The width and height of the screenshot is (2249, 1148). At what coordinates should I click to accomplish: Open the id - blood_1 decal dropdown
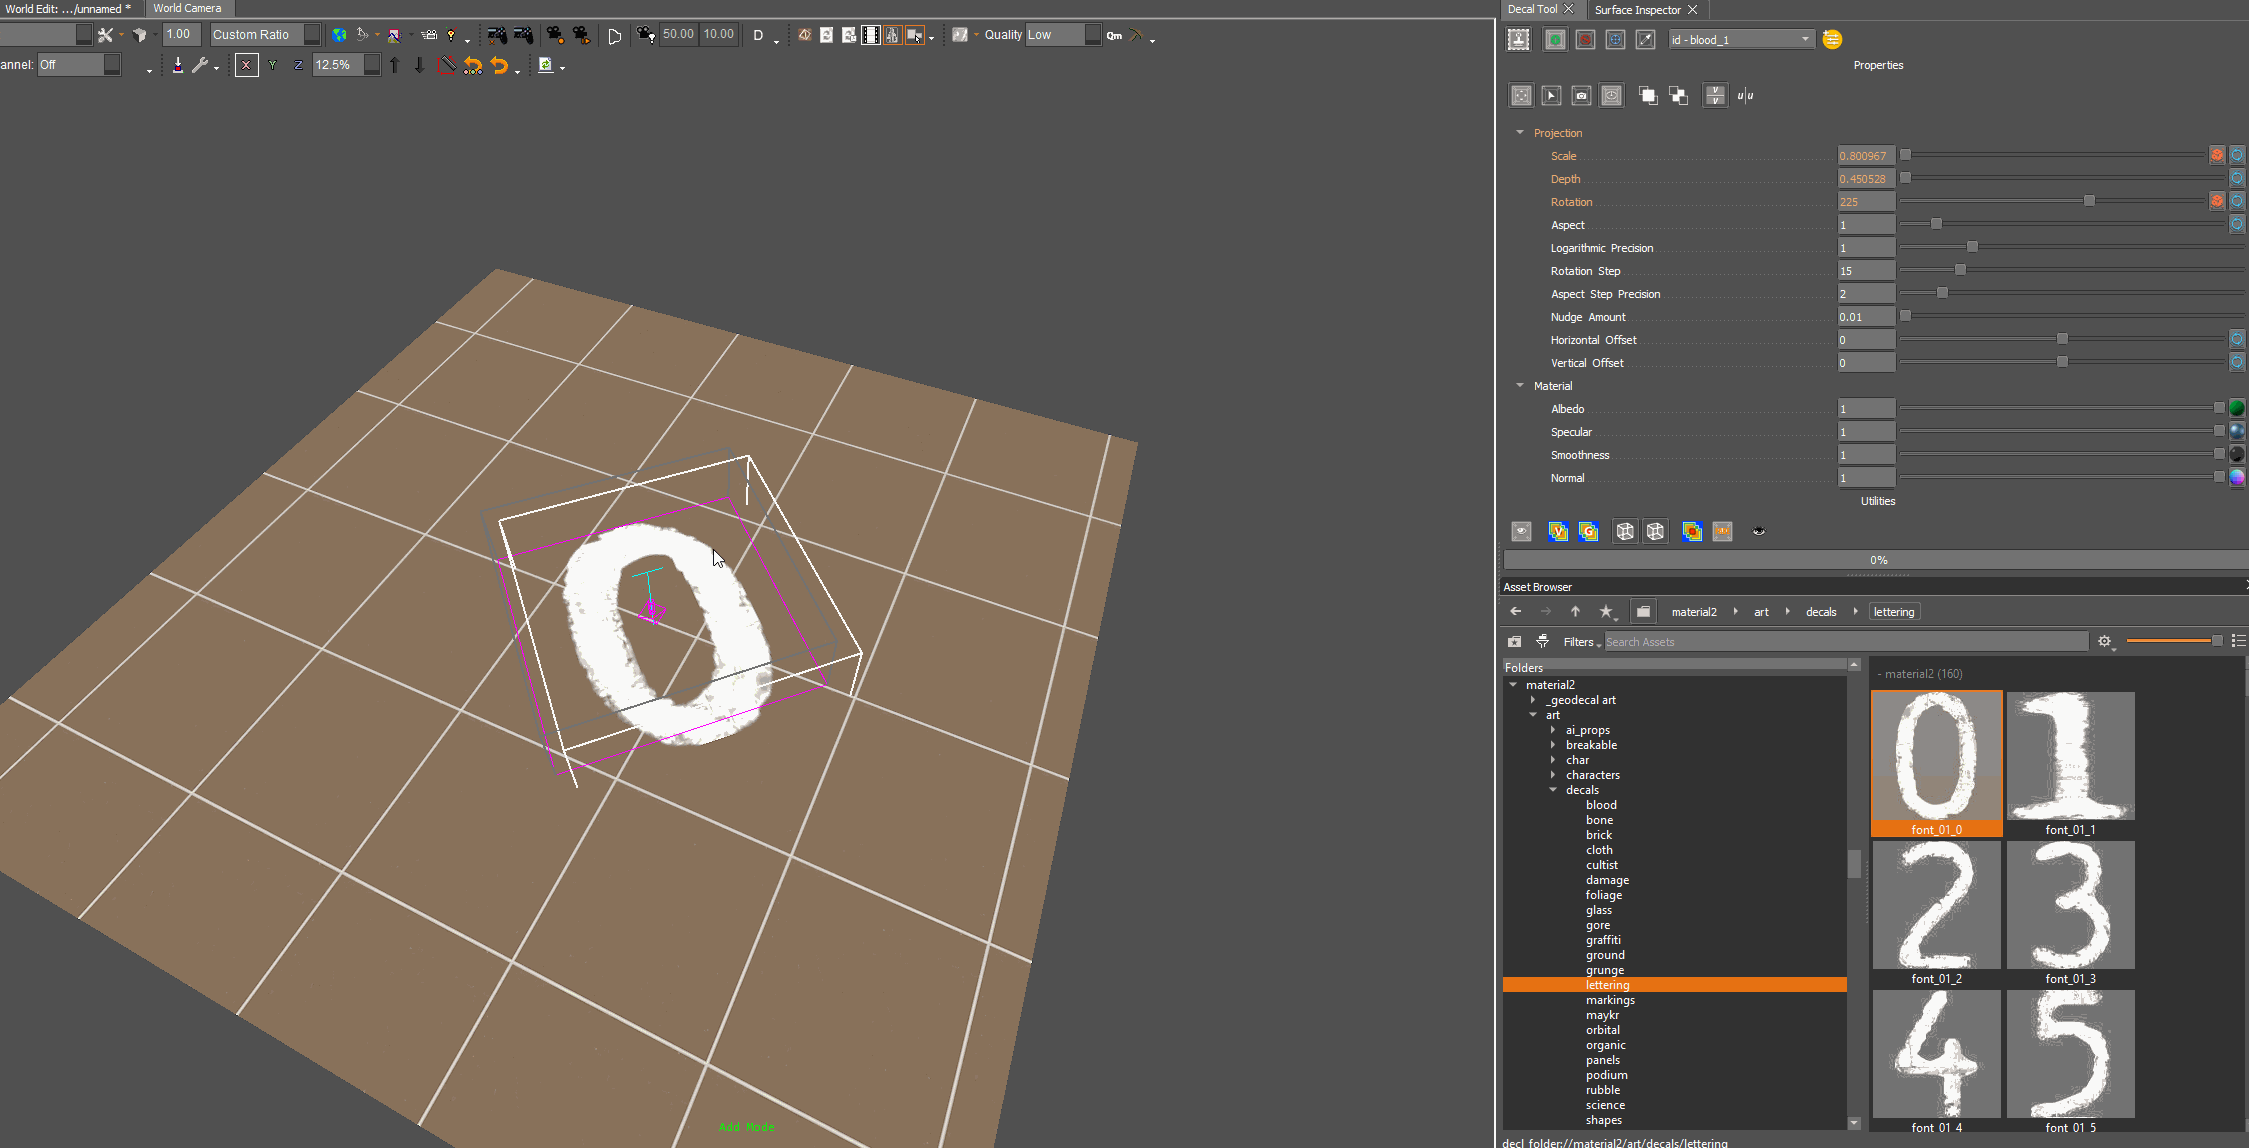pyautogui.click(x=1742, y=40)
